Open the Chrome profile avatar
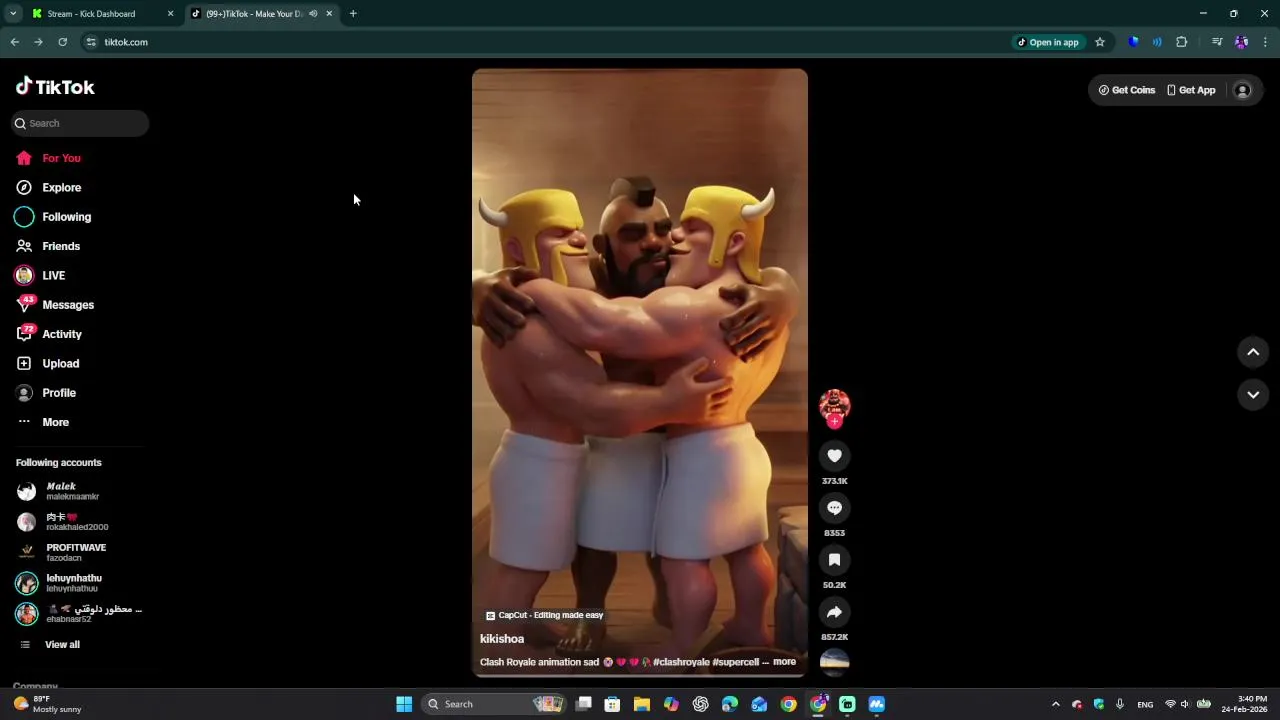 pos(1241,42)
